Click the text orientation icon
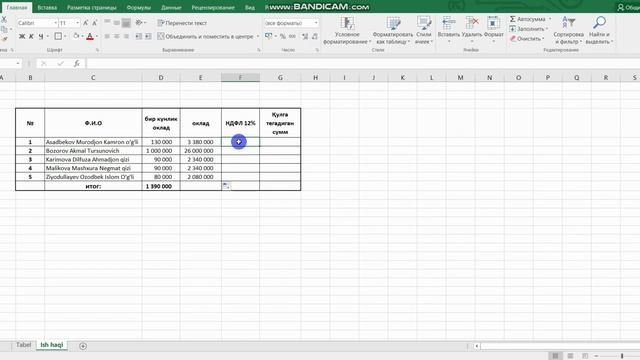640x360 pixels. 139,23
